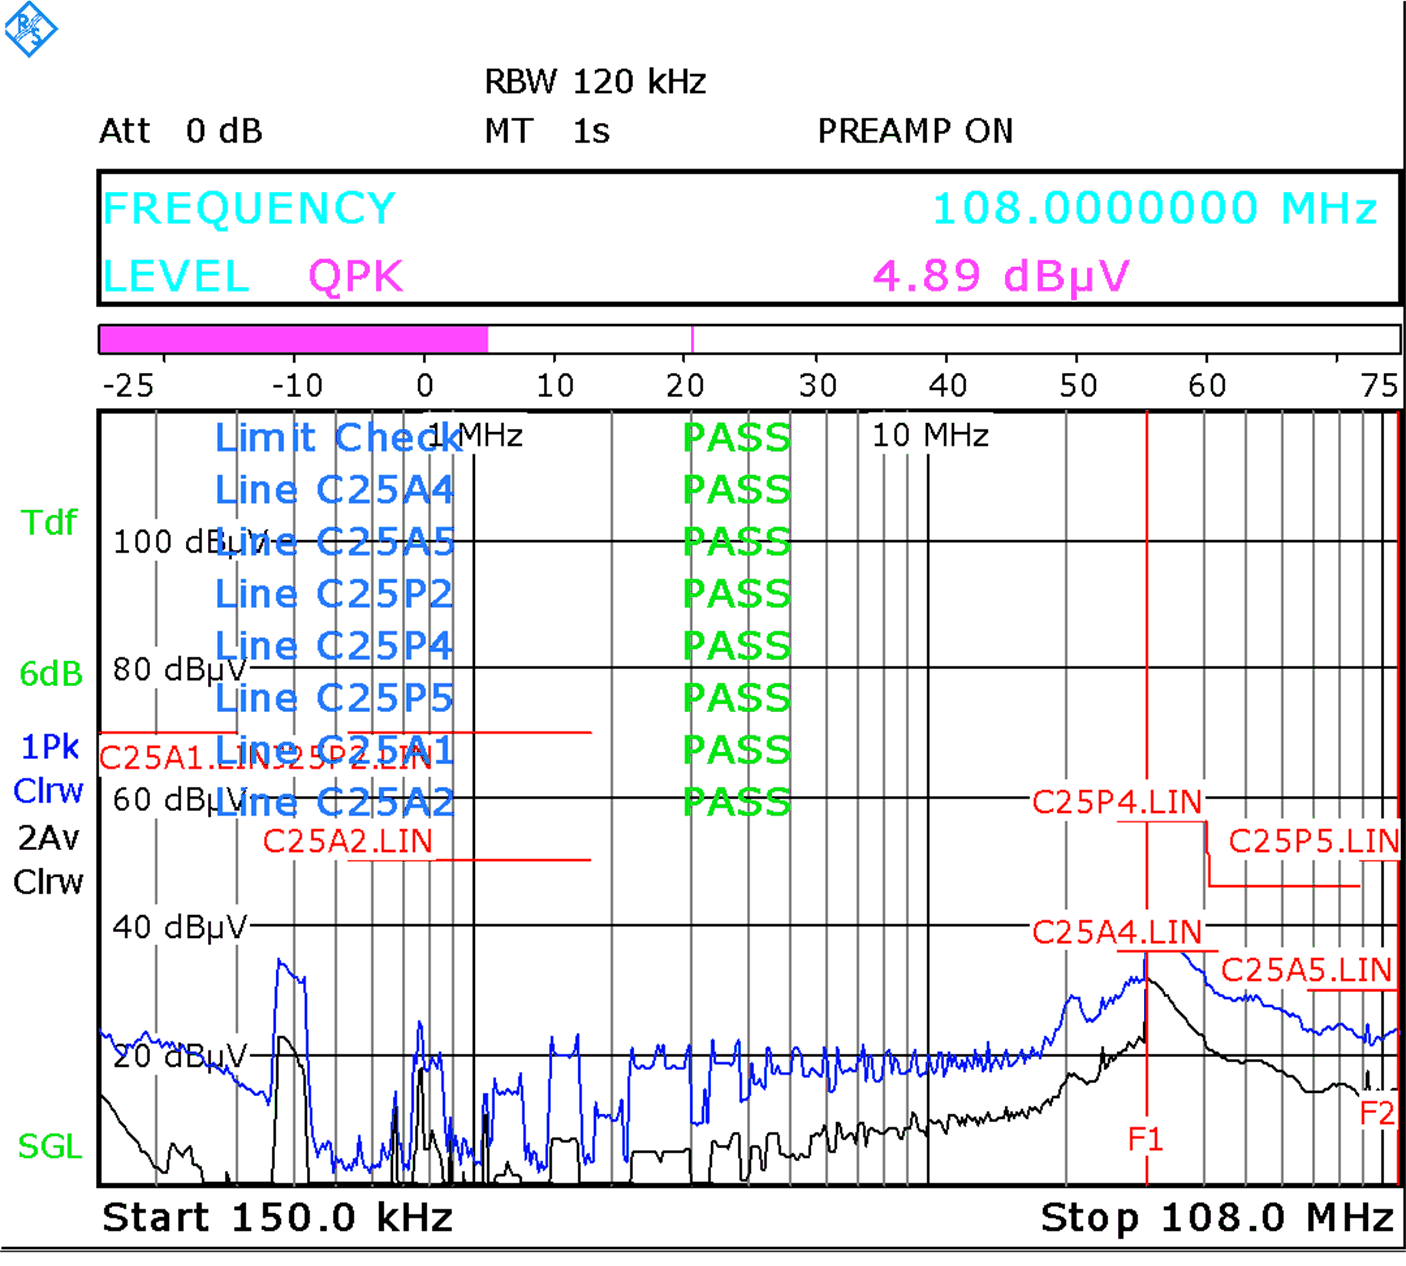Screen dimensions: 1406x1266
Task: Select the Line C25A4 limit entry
Action: click(334, 490)
